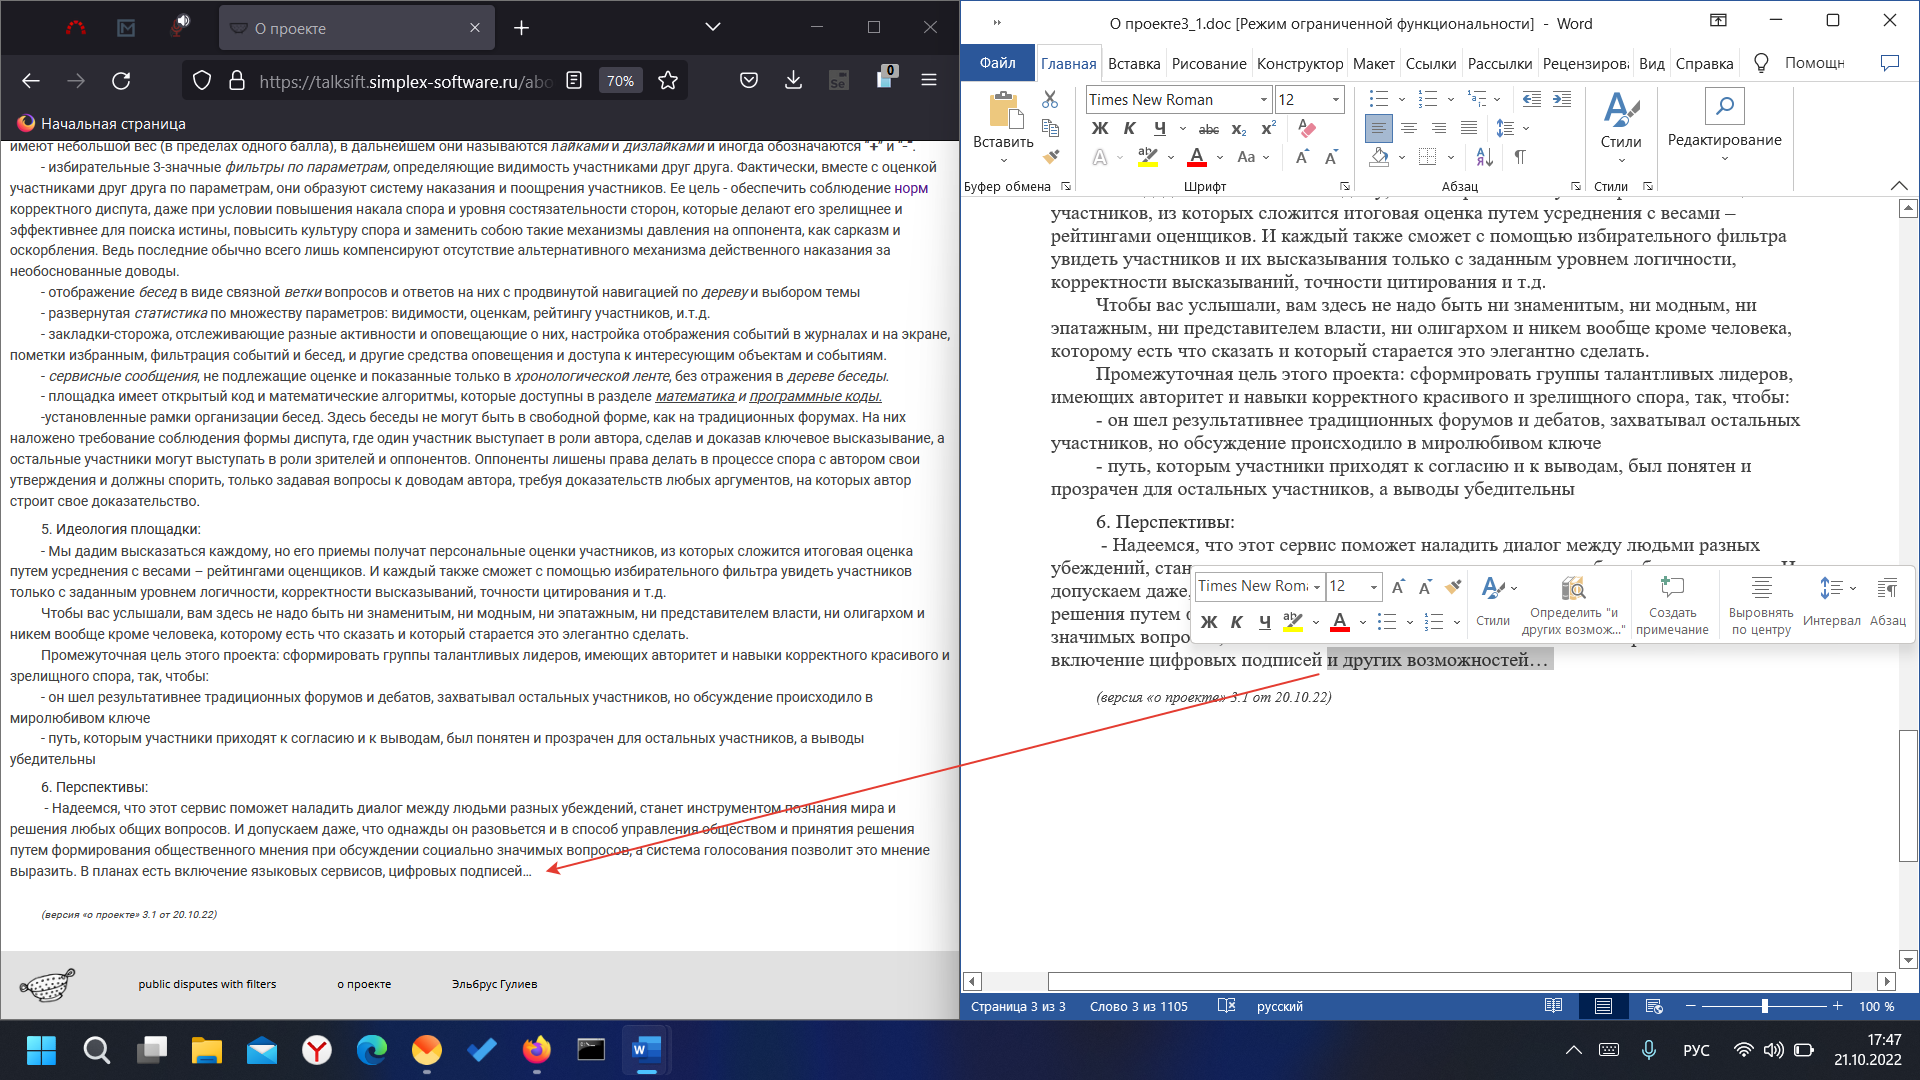This screenshot has width=1920, height=1080.
Task: Decrease paragraph indent in ribbon
Action: (x=1531, y=99)
